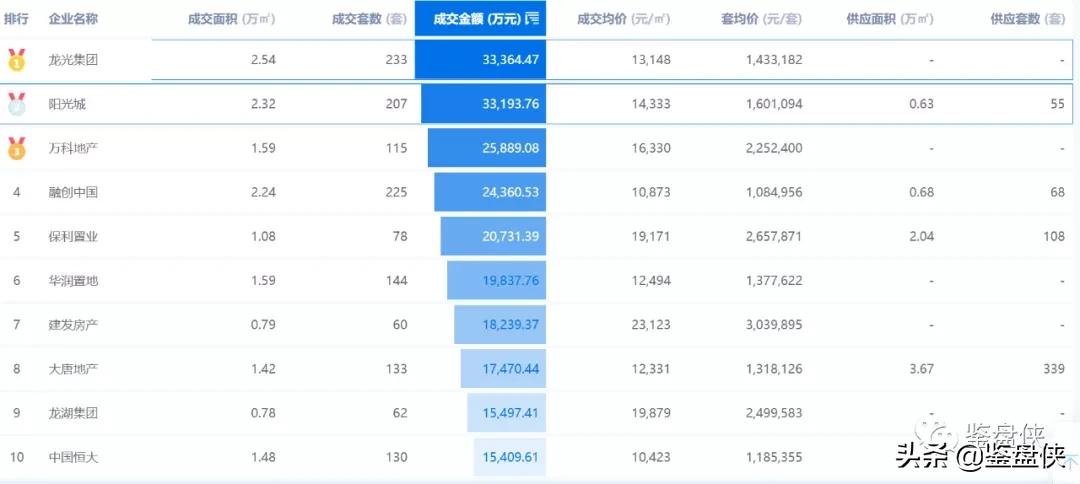Click amount value 18,239.37

tap(510, 324)
